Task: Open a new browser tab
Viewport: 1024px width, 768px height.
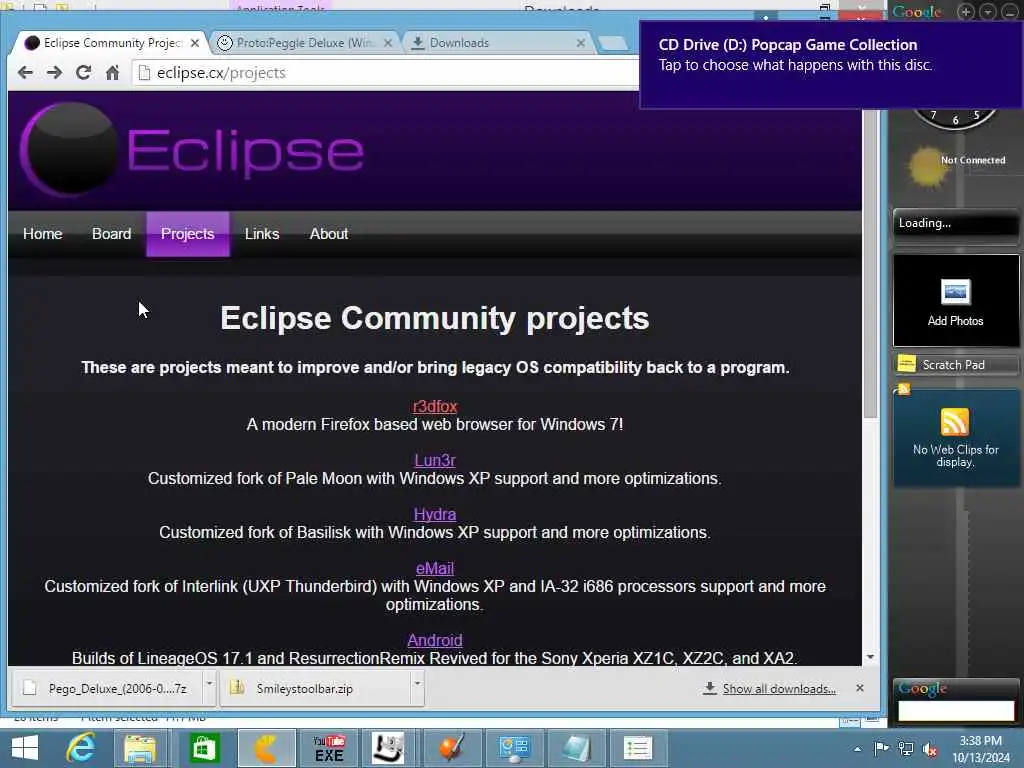Action: click(613, 43)
